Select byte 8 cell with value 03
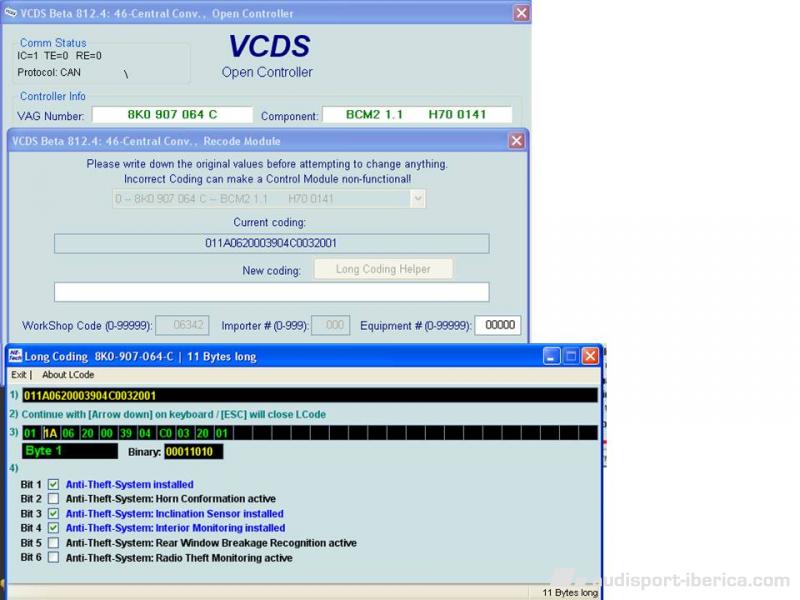The height and width of the screenshot is (600, 800). (183, 433)
